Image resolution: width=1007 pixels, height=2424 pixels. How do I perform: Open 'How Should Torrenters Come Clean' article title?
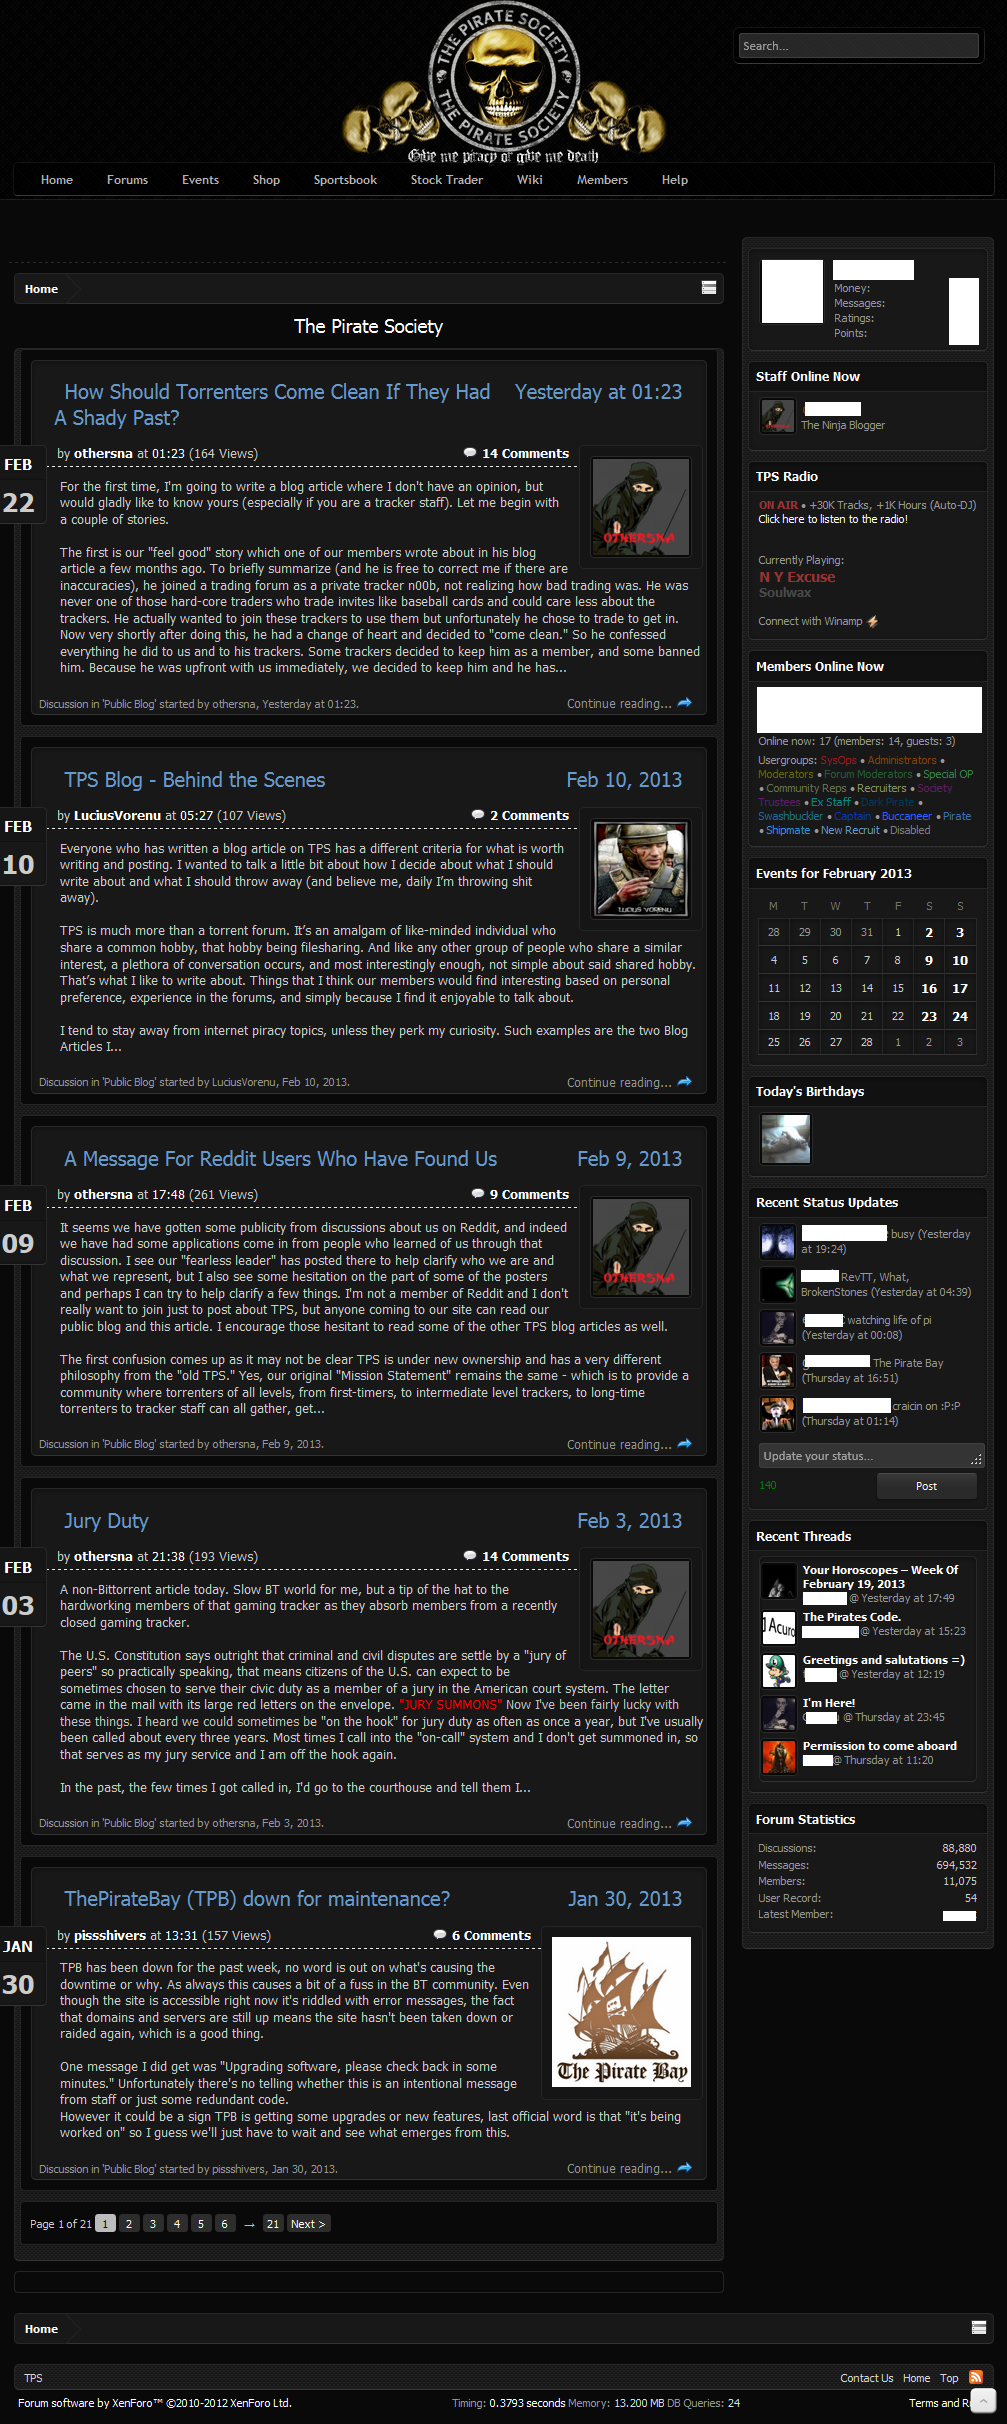click(272, 405)
